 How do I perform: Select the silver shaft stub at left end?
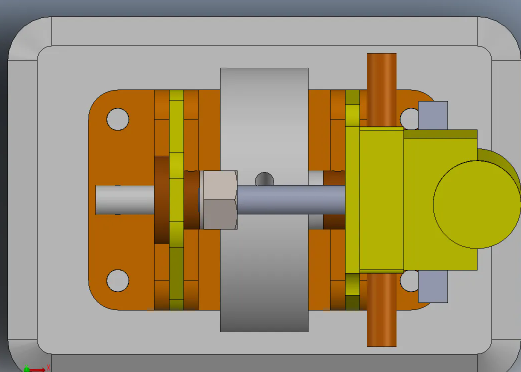(x=125, y=200)
